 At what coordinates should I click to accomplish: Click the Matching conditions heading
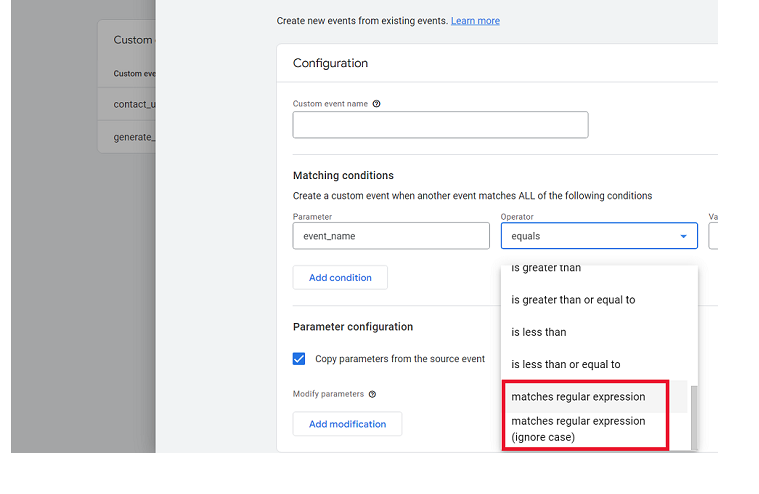(343, 176)
